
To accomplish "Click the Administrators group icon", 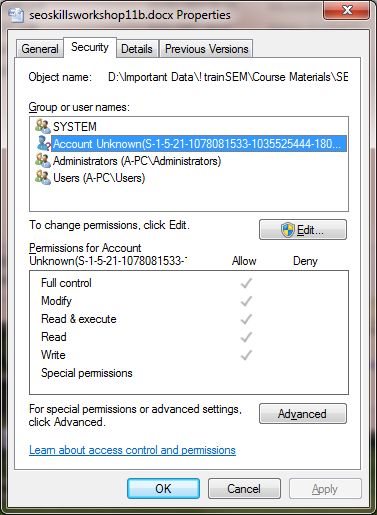I will tap(43, 161).
